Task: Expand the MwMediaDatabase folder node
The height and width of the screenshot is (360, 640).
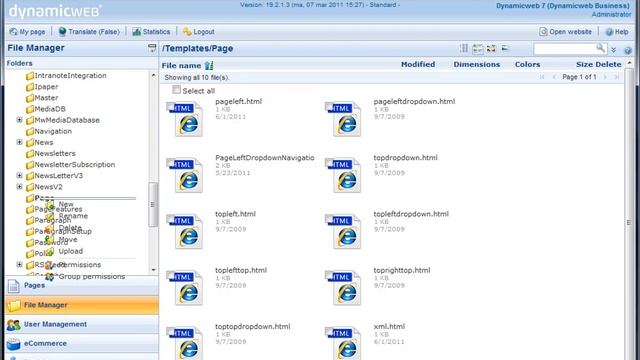Action: coord(19,120)
